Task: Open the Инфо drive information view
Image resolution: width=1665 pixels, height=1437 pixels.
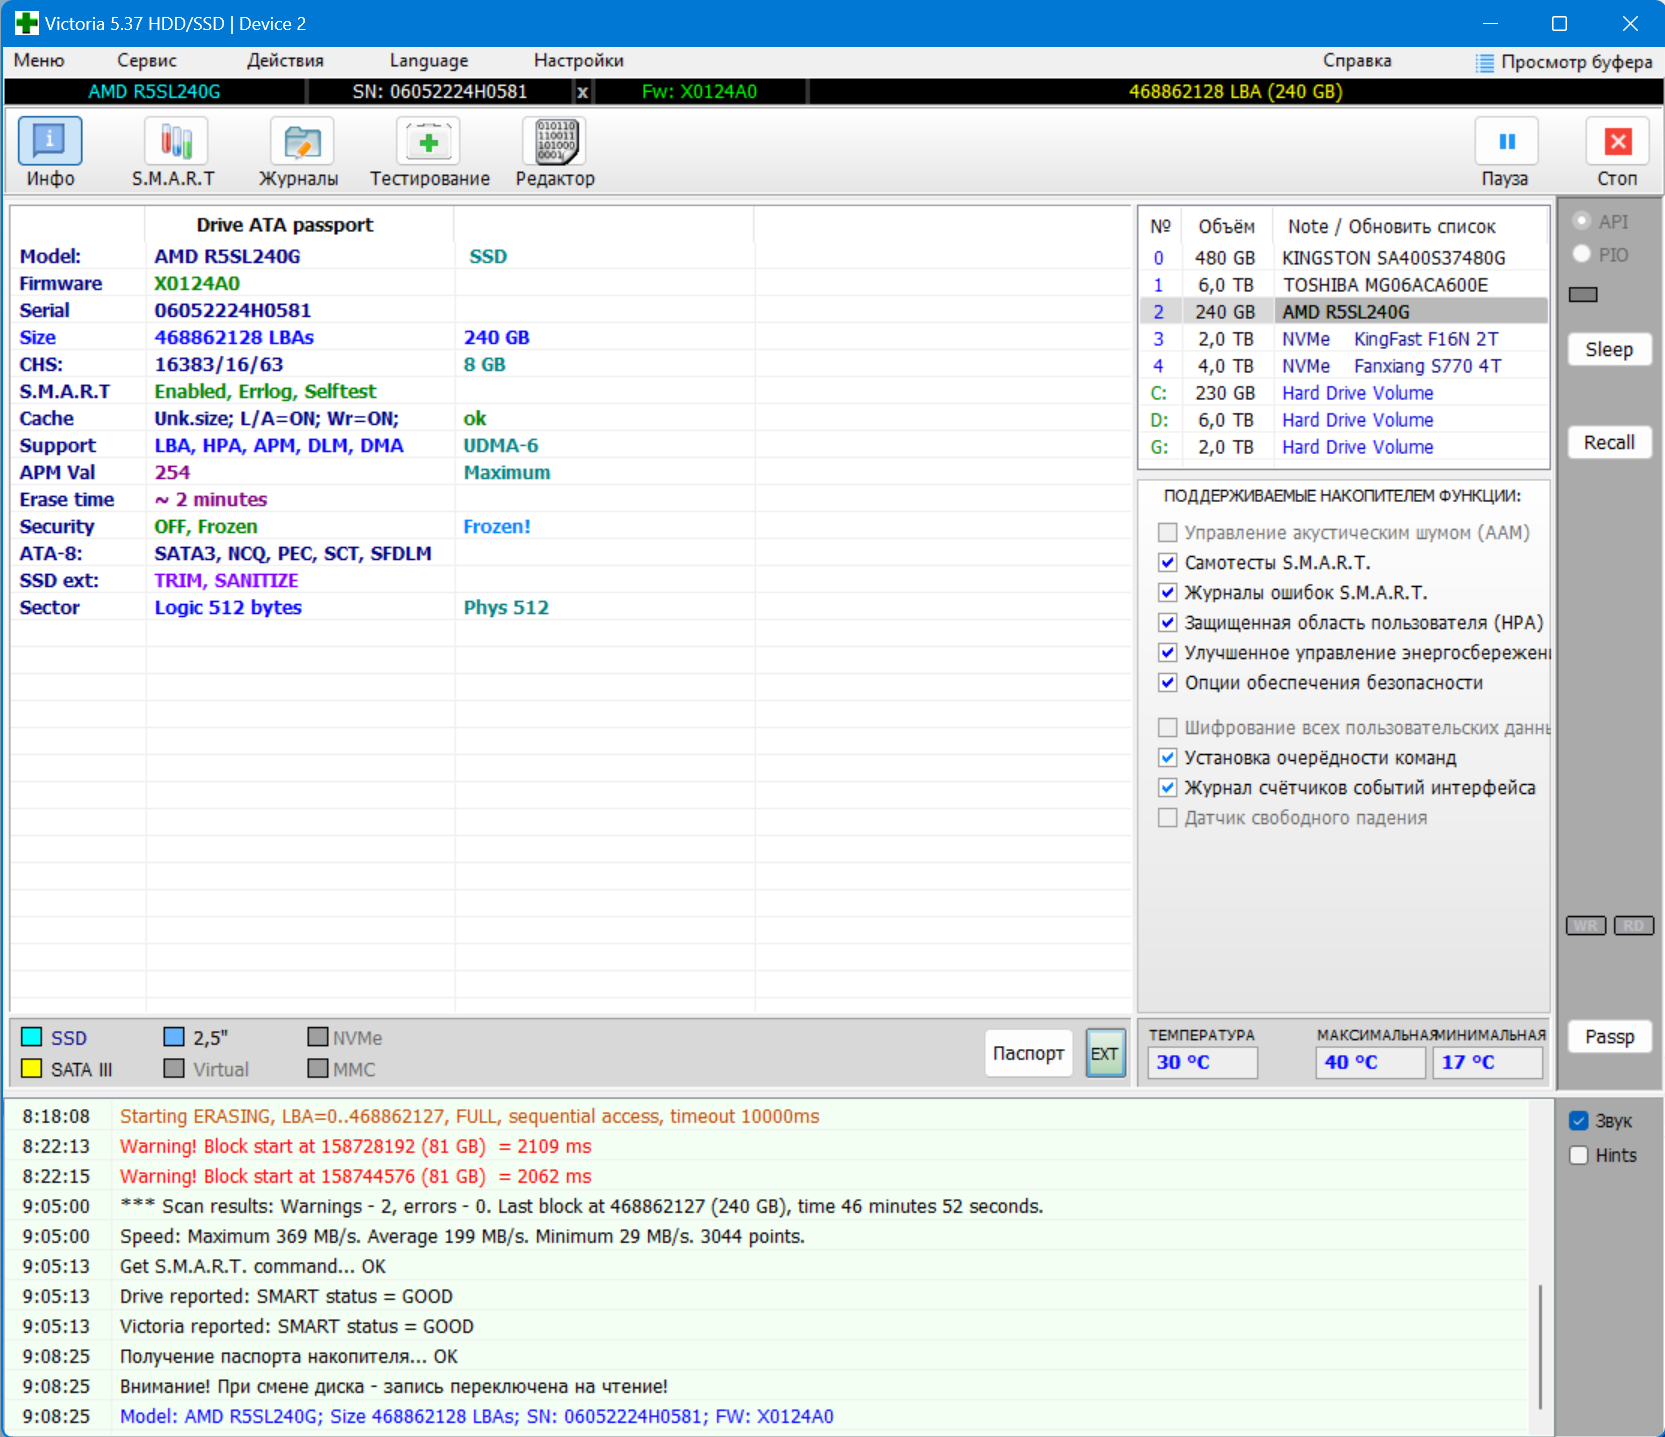Action: point(50,141)
